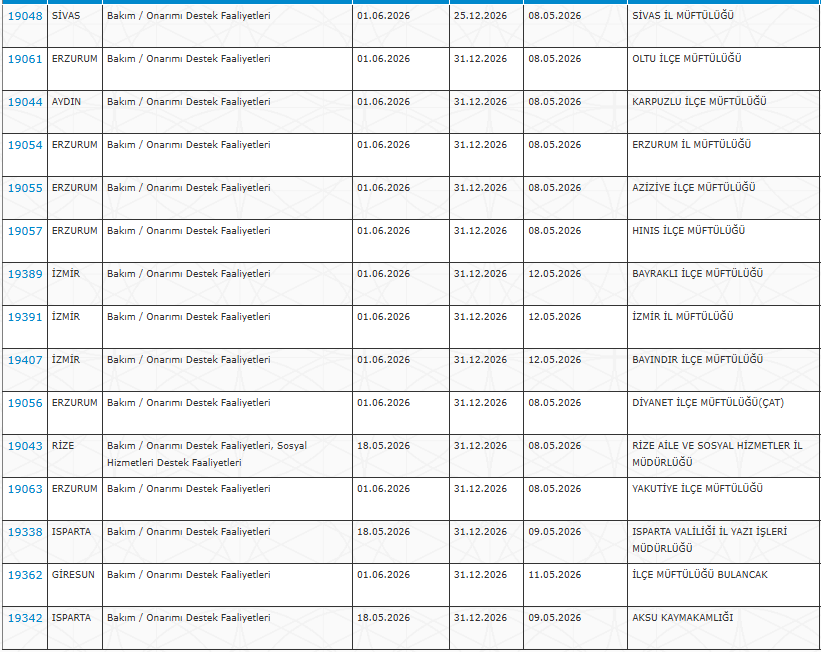Click BAYINDIR İLÇE MÜFTÜLÜĞÜ text
The height and width of the screenshot is (652, 821).
coord(697,360)
